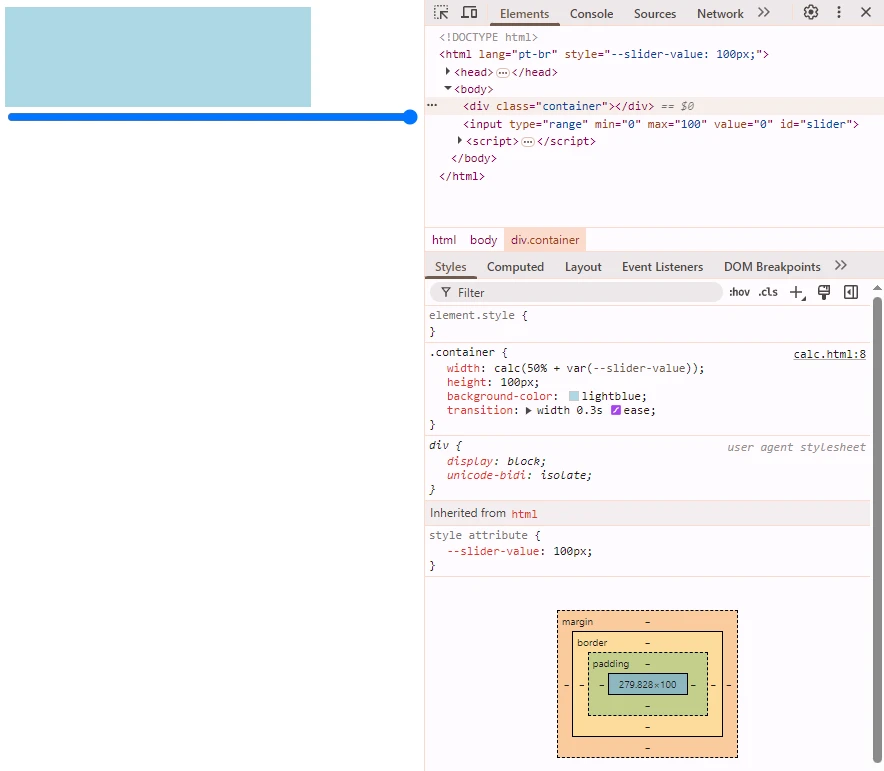The width and height of the screenshot is (884, 771).
Task: Close the DevTools panel
Action: [x=866, y=12]
